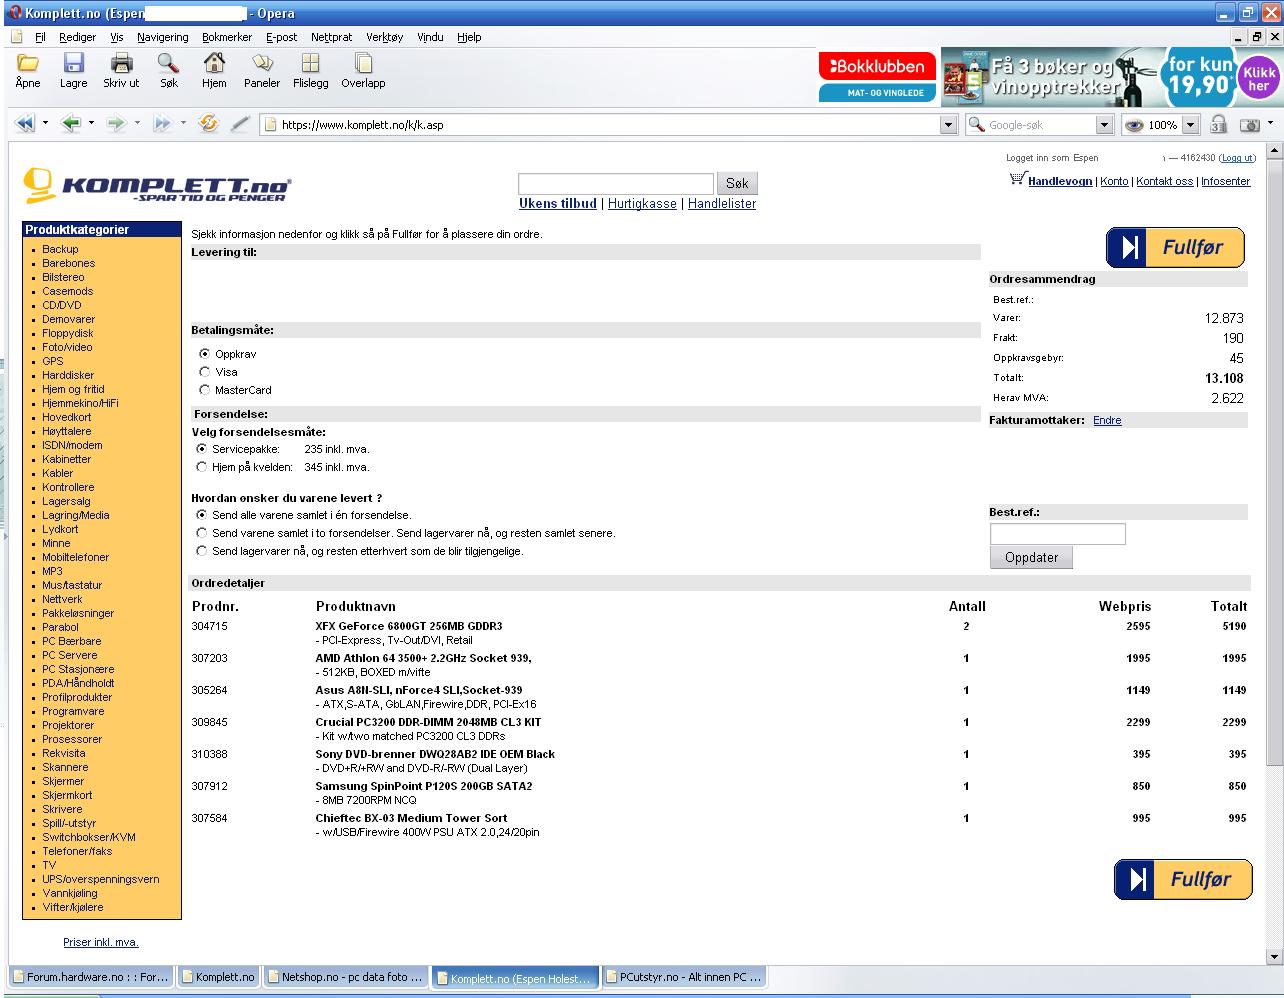Viewport: 1284px width, 998px height.
Task: Expand the Forward button history arrow
Action: pyautogui.click(x=137, y=124)
